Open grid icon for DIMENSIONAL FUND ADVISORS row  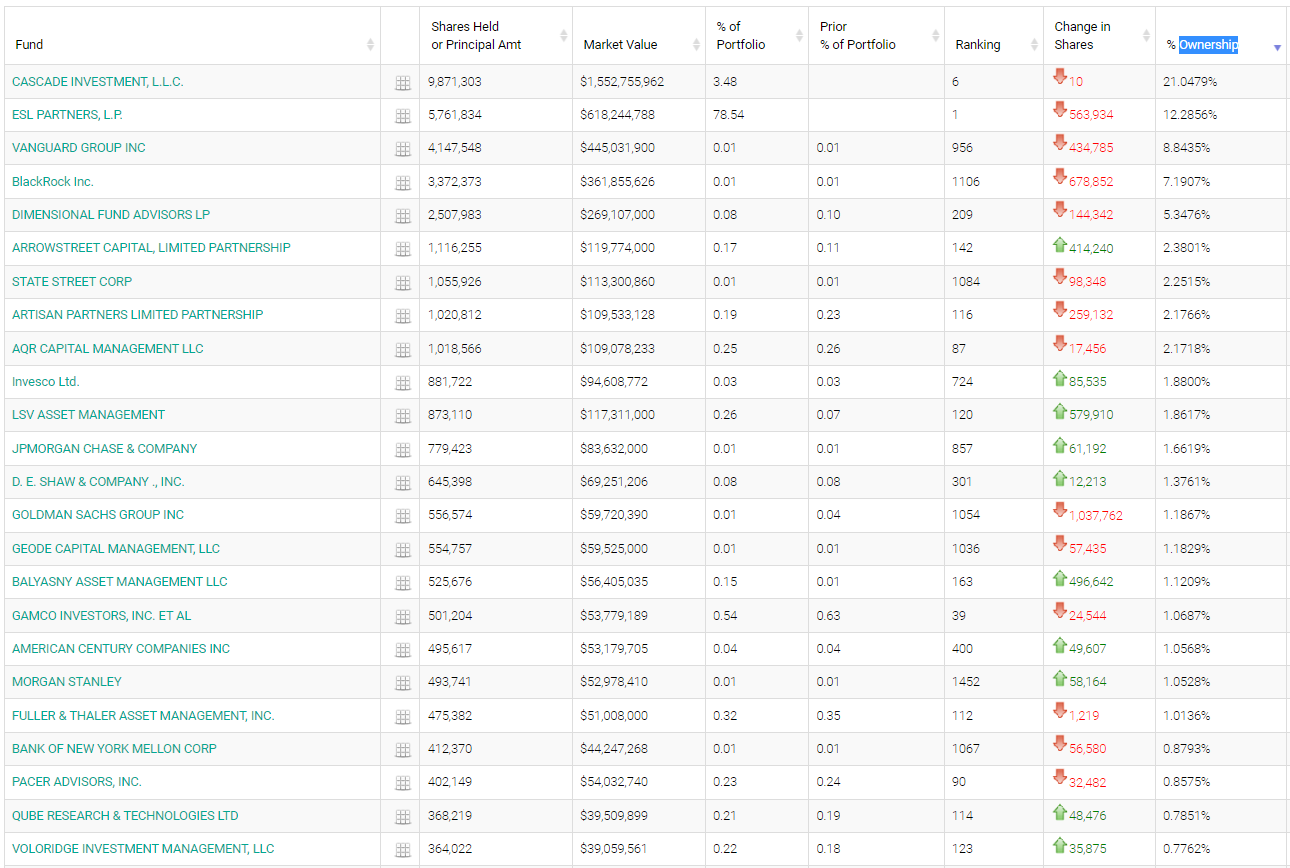[403, 216]
